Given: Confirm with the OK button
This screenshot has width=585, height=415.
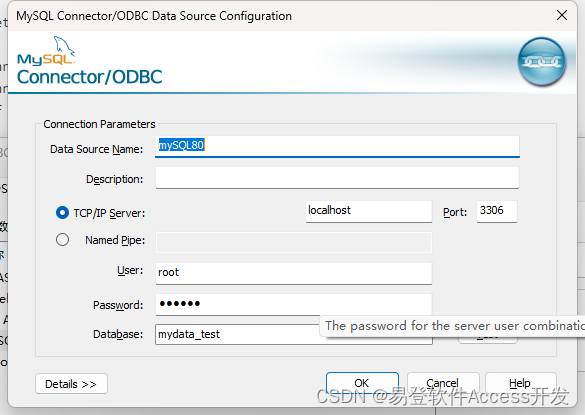Looking at the screenshot, I should click(x=362, y=383).
